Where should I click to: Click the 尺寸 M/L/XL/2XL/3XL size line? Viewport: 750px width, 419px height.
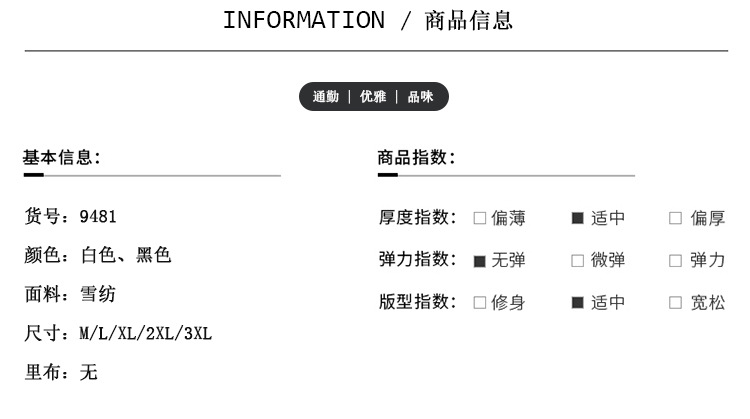[118, 333]
